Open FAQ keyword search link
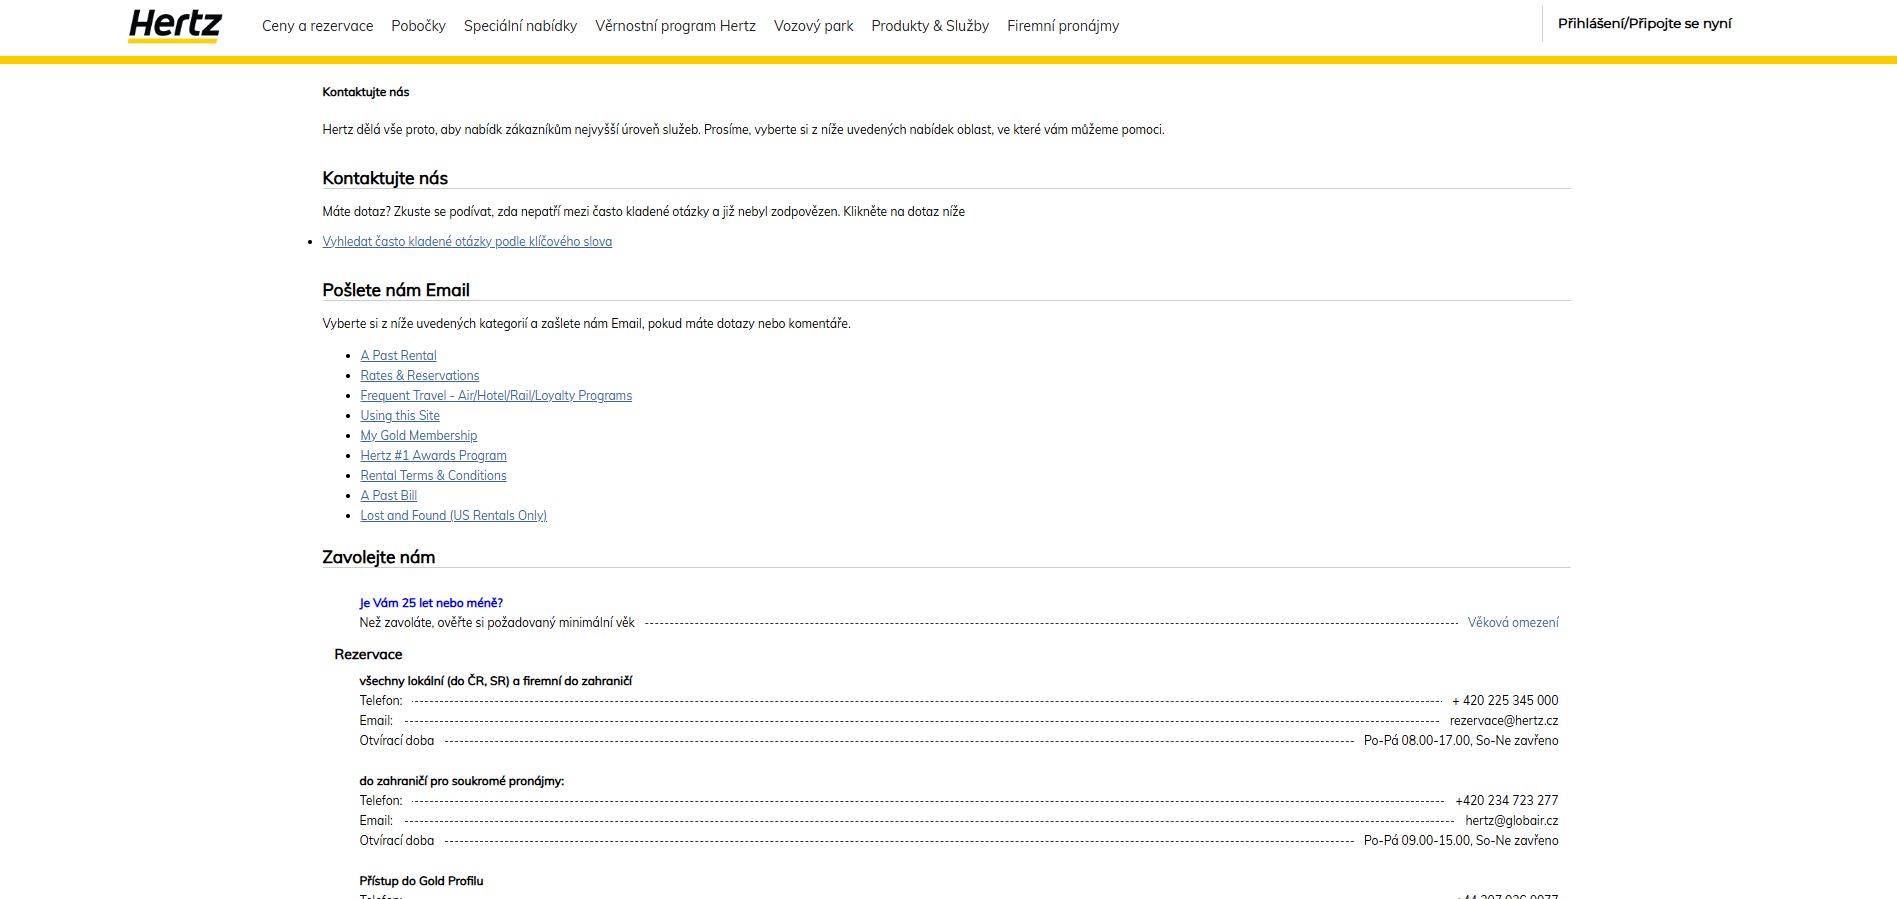 [467, 241]
